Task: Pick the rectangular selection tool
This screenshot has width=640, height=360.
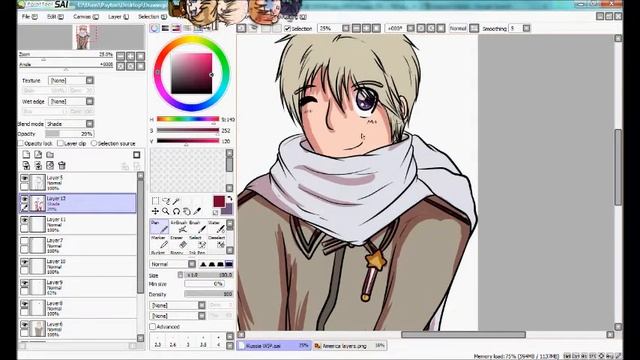Action: point(155,201)
